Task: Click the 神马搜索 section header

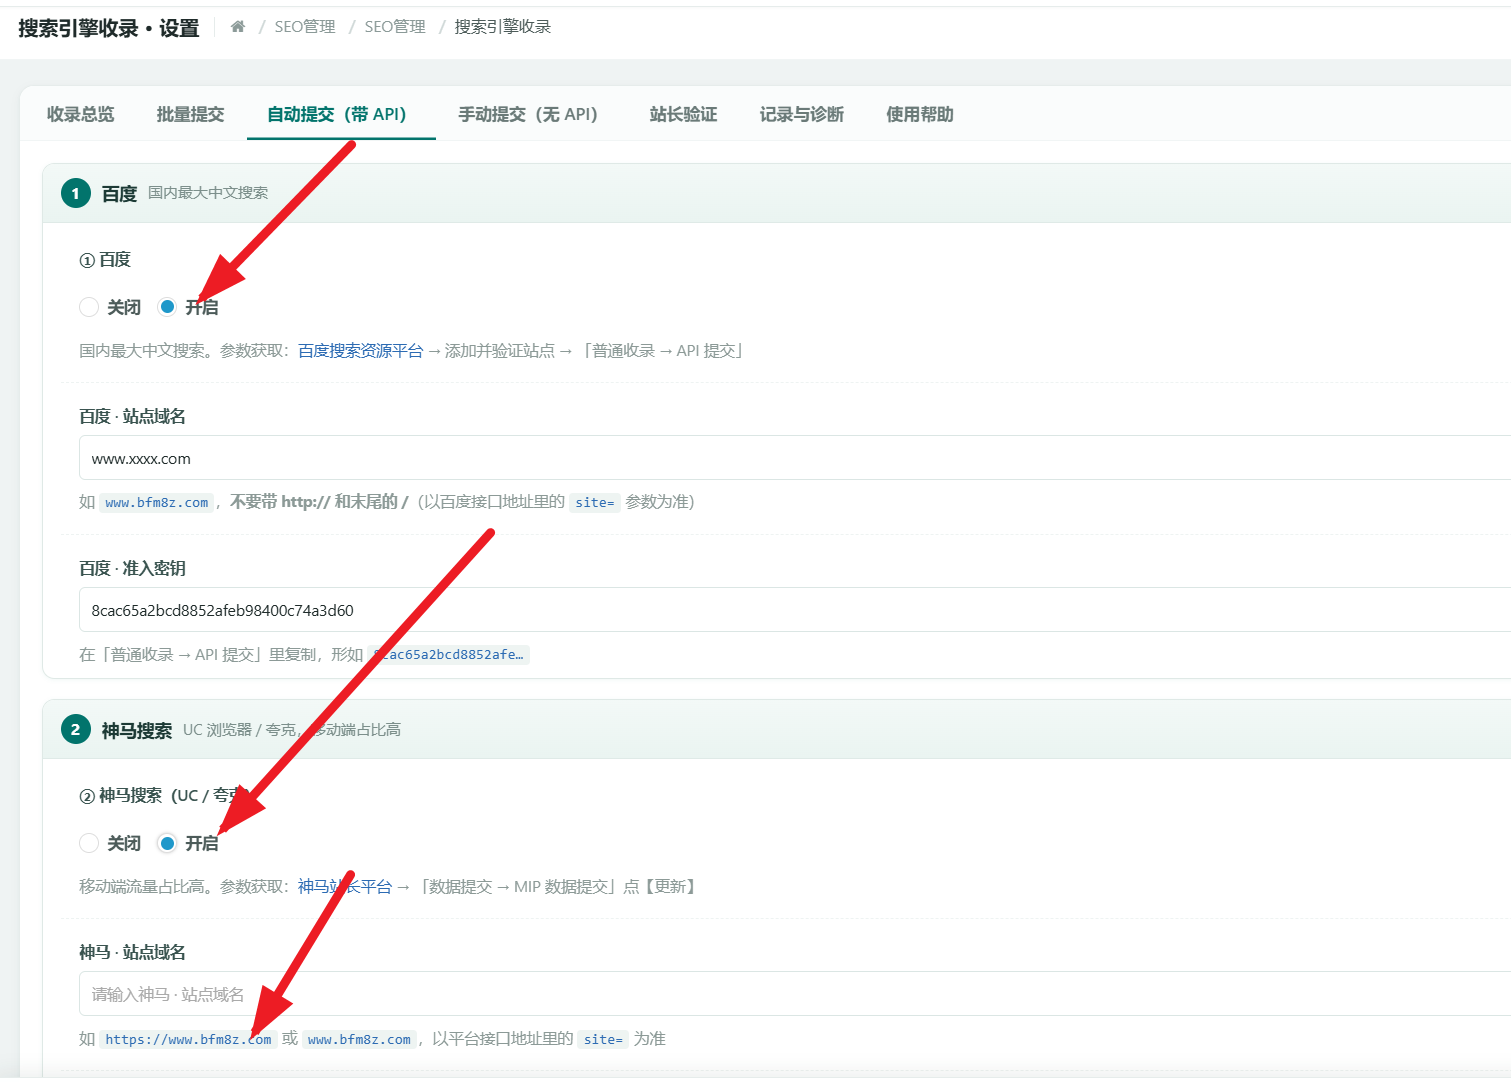Action: [777, 729]
